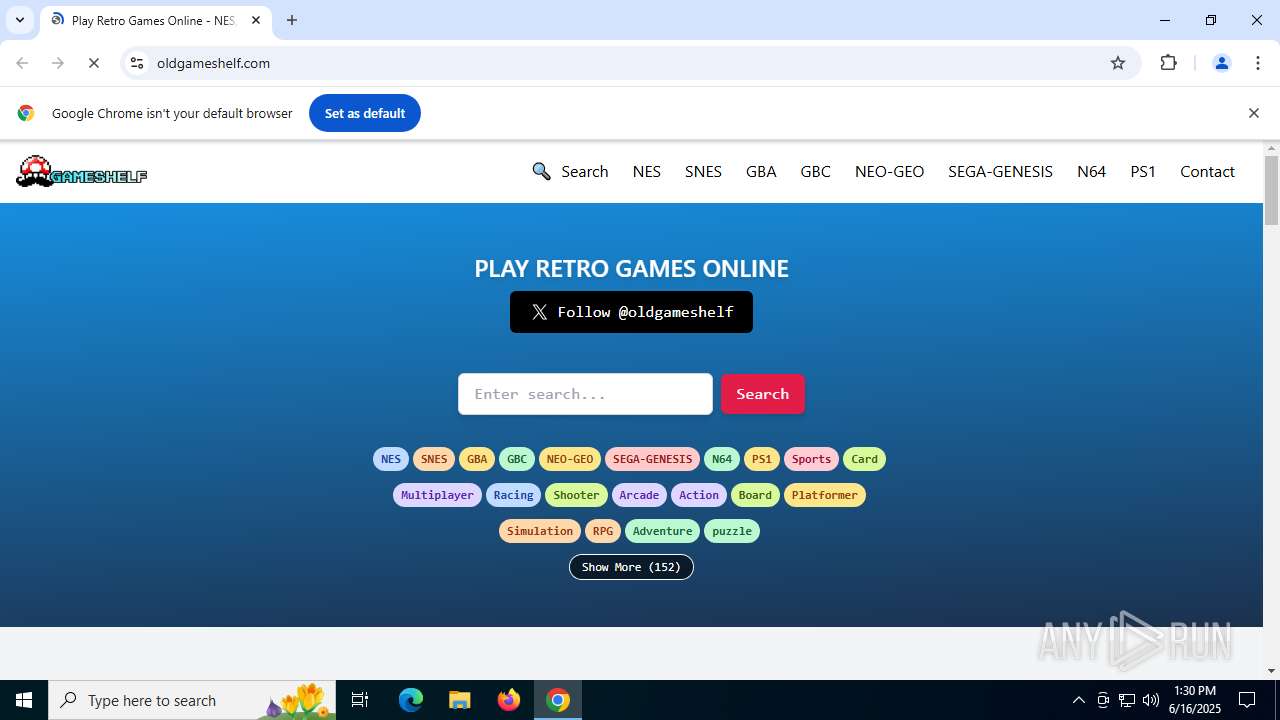Open the Contact navigation link

click(x=1207, y=171)
